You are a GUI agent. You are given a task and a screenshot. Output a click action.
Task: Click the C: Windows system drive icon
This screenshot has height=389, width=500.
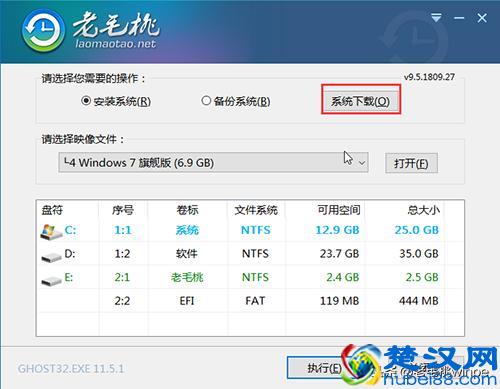tap(51, 231)
